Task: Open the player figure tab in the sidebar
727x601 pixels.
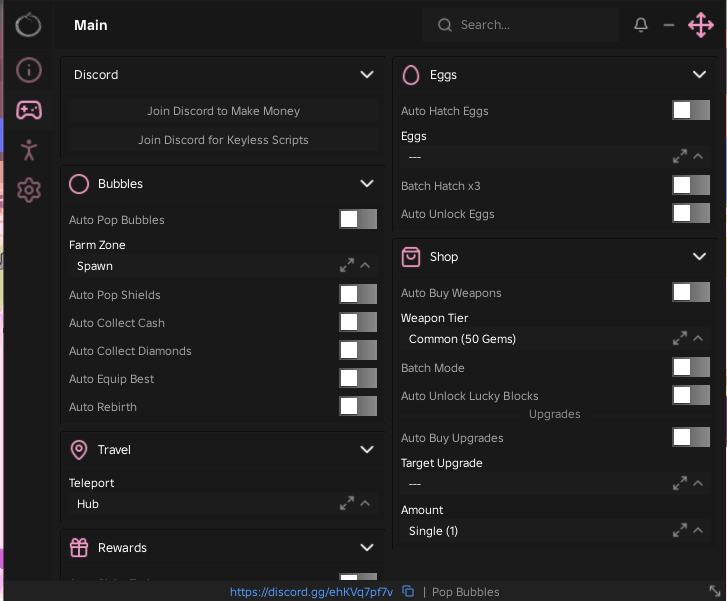Action: tap(29, 150)
